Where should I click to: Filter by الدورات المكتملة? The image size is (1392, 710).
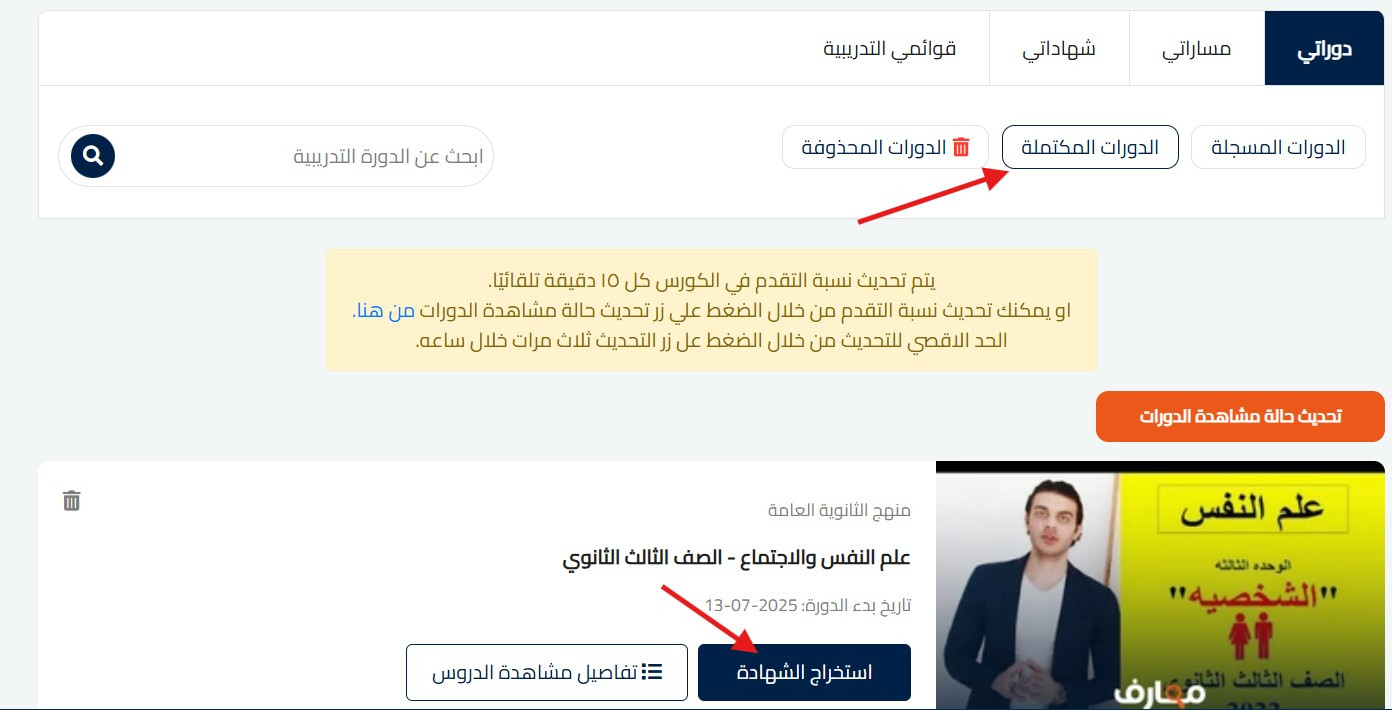point(1089,147)
